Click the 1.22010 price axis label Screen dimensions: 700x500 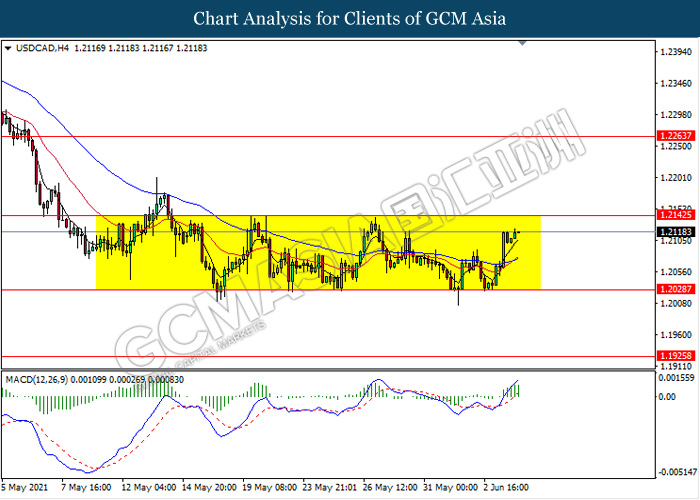point(676,178)
